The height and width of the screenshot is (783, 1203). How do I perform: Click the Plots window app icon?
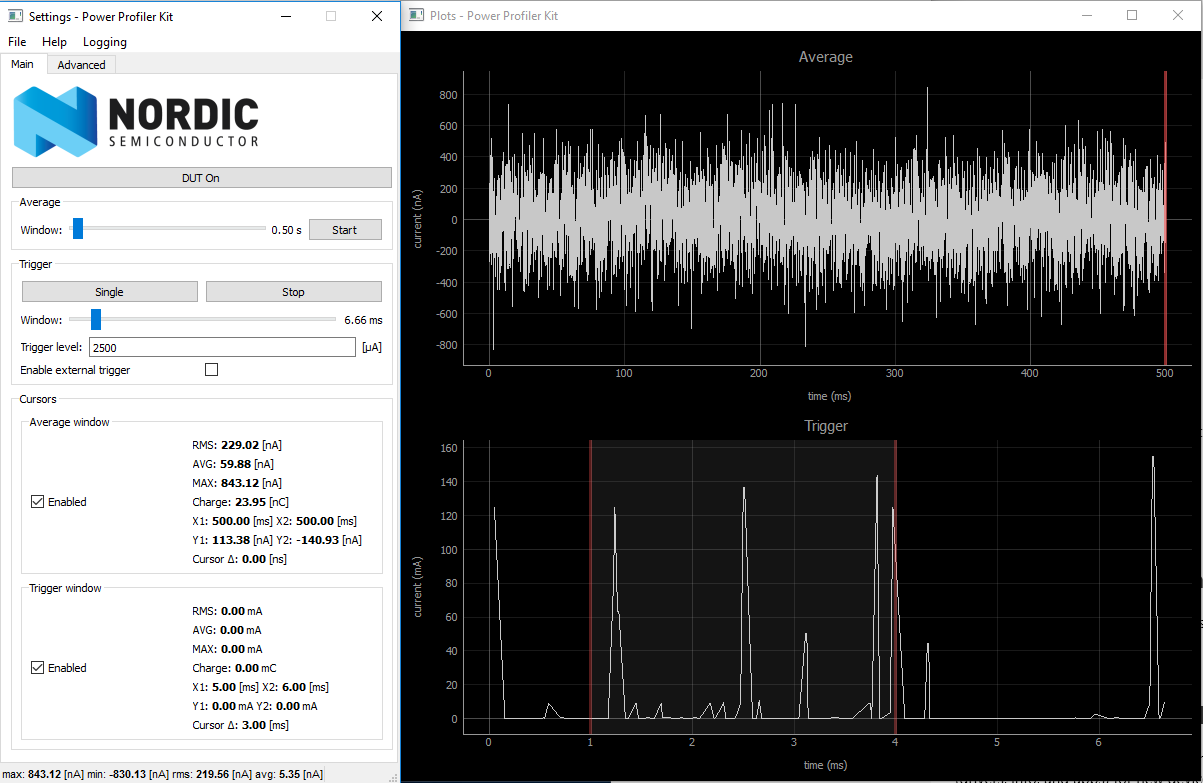417,15
